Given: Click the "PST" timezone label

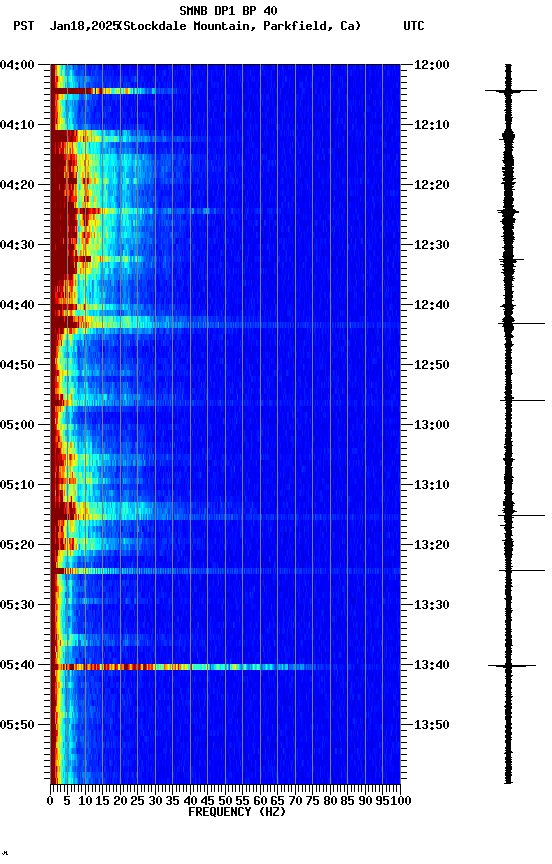Looking at the screenshot, I should [24, 26].
